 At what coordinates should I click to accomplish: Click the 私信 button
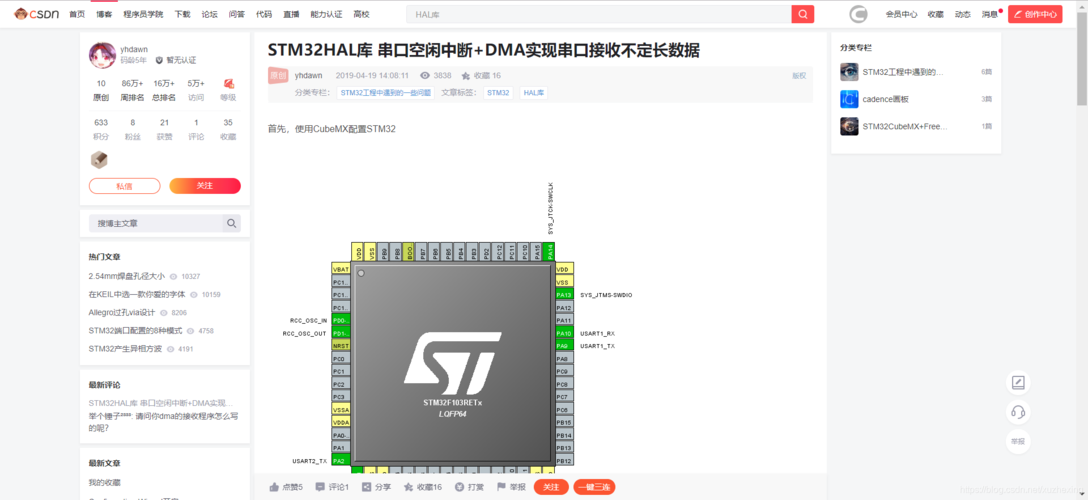pyautogui.click(x=124, y=186)
